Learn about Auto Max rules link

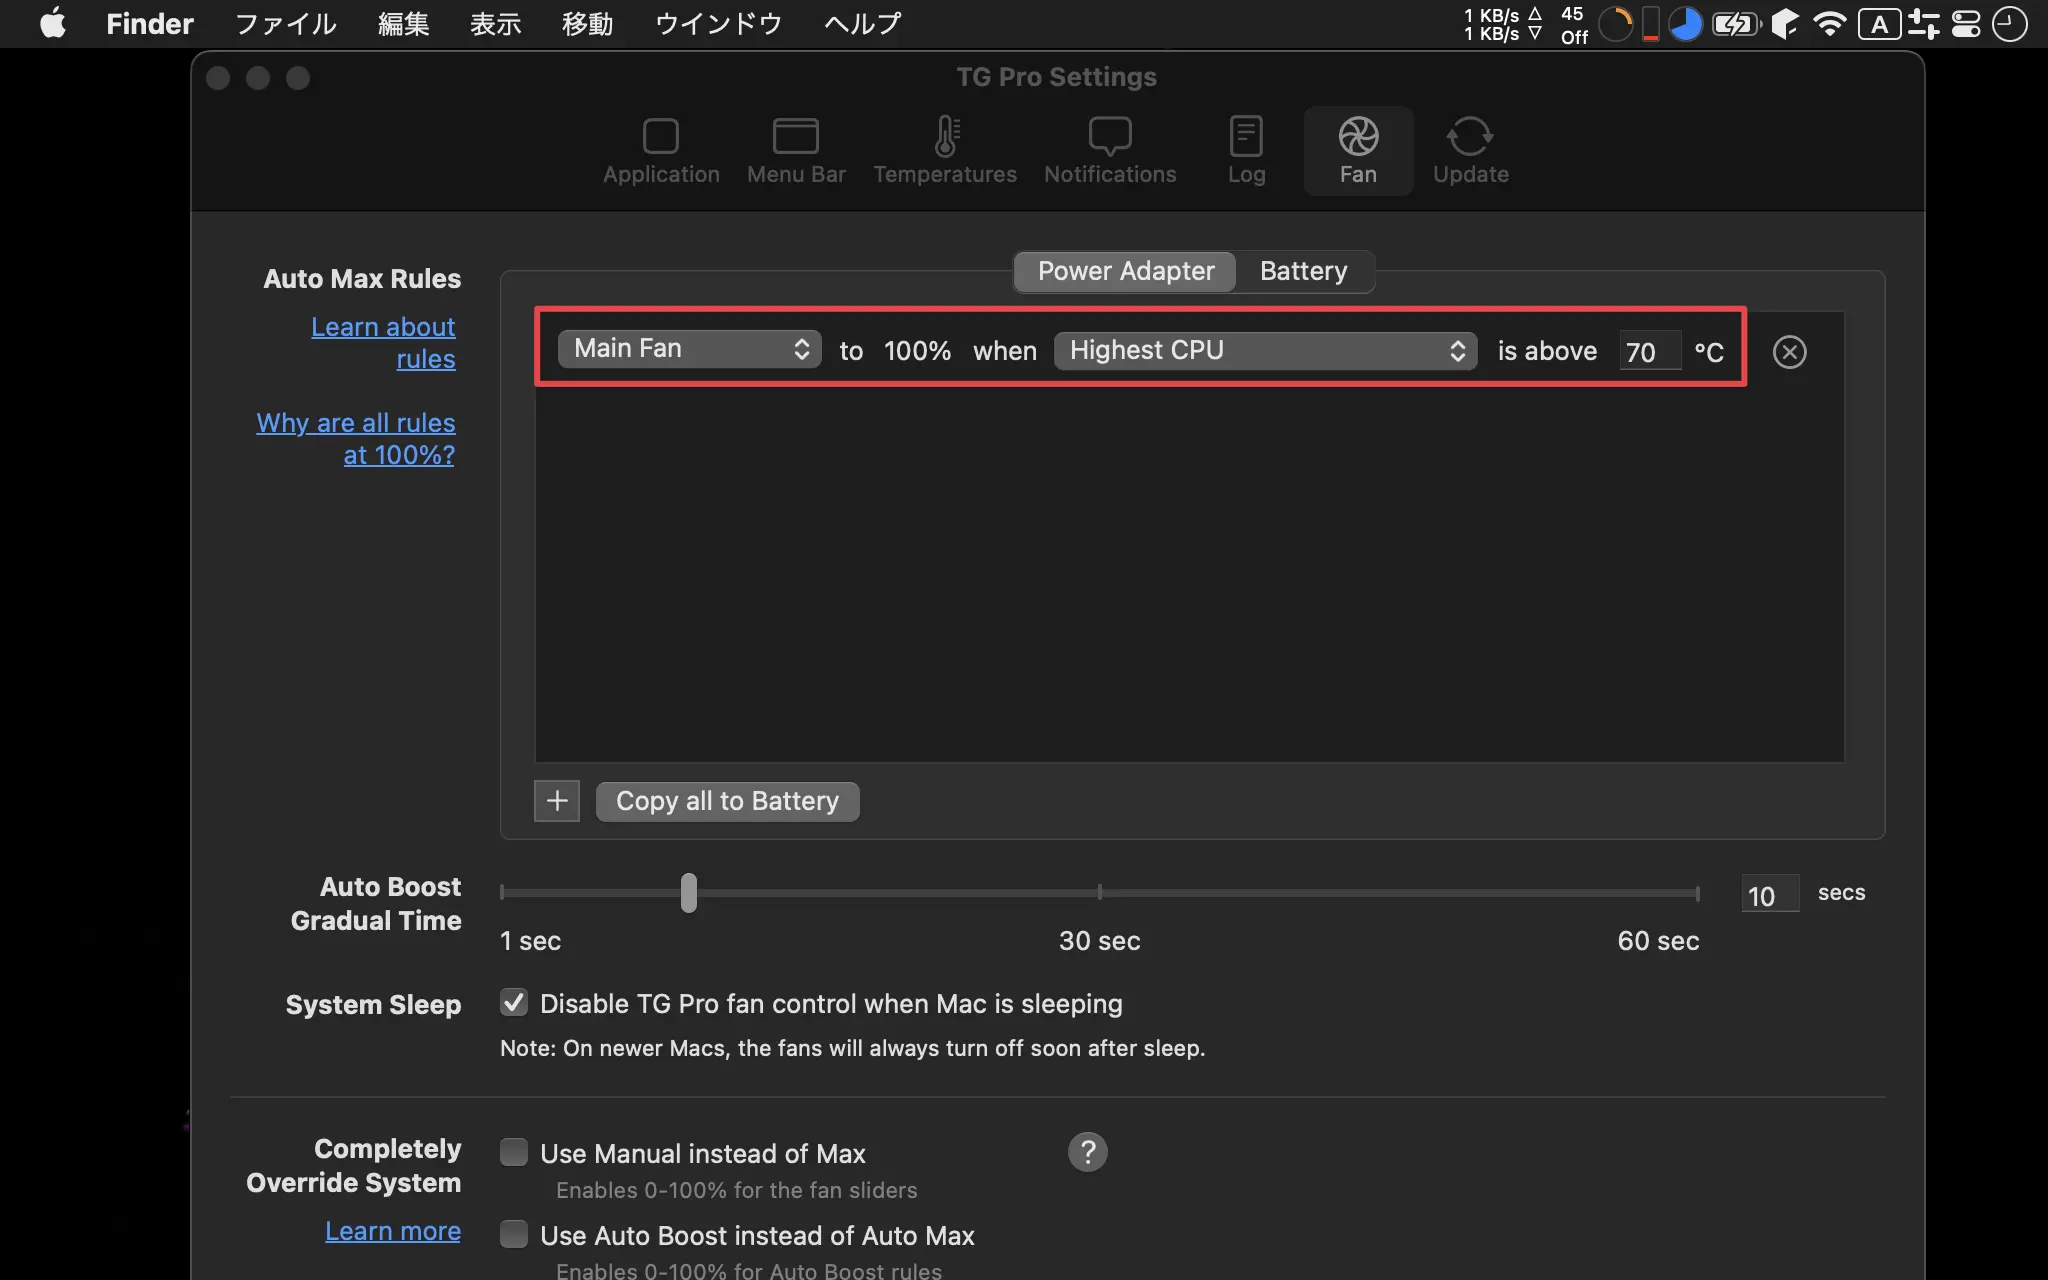(x=382, y=342)
